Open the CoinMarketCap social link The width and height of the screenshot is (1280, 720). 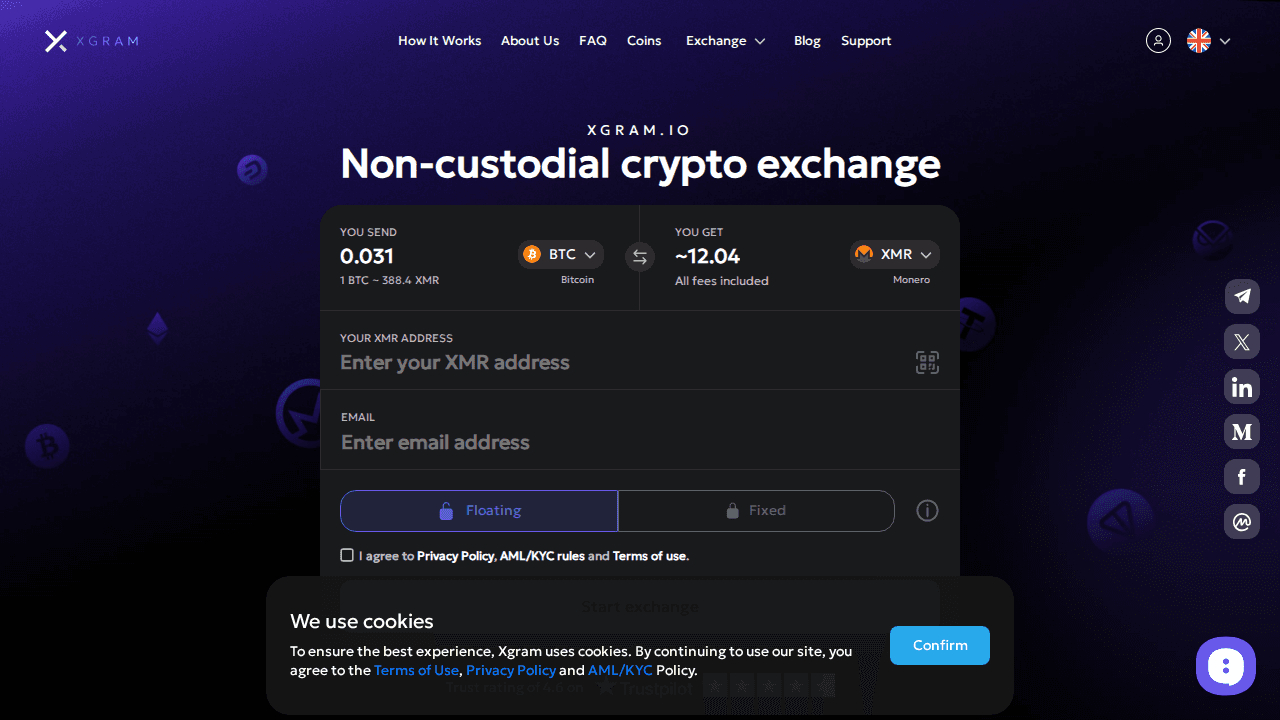pos(1242,522)
